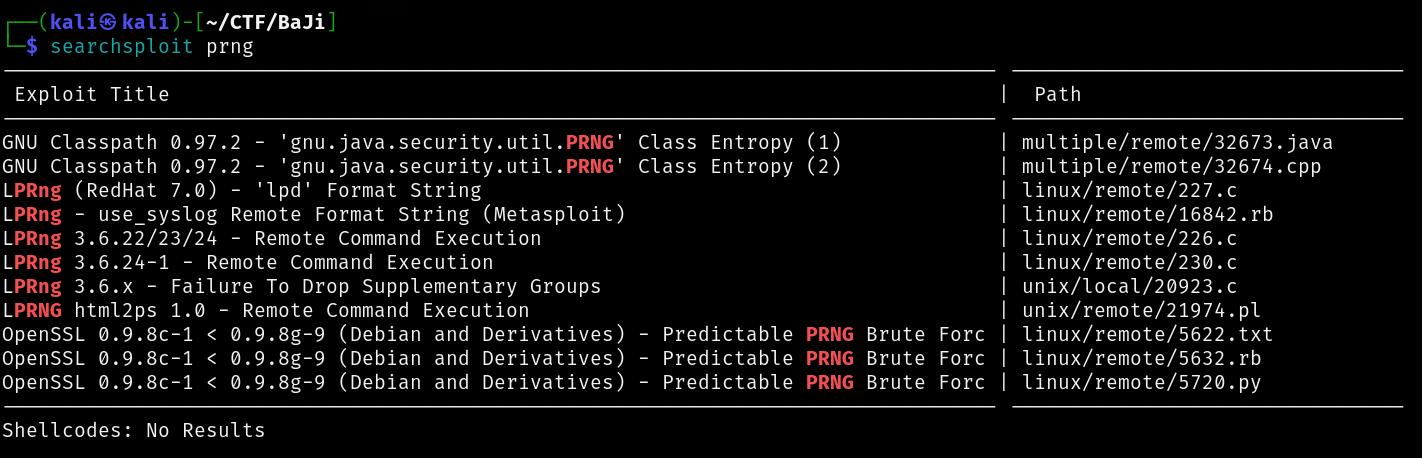Click path linux/remote/230.c
Screen dimensions: 1422x458
pos(1129,262)
